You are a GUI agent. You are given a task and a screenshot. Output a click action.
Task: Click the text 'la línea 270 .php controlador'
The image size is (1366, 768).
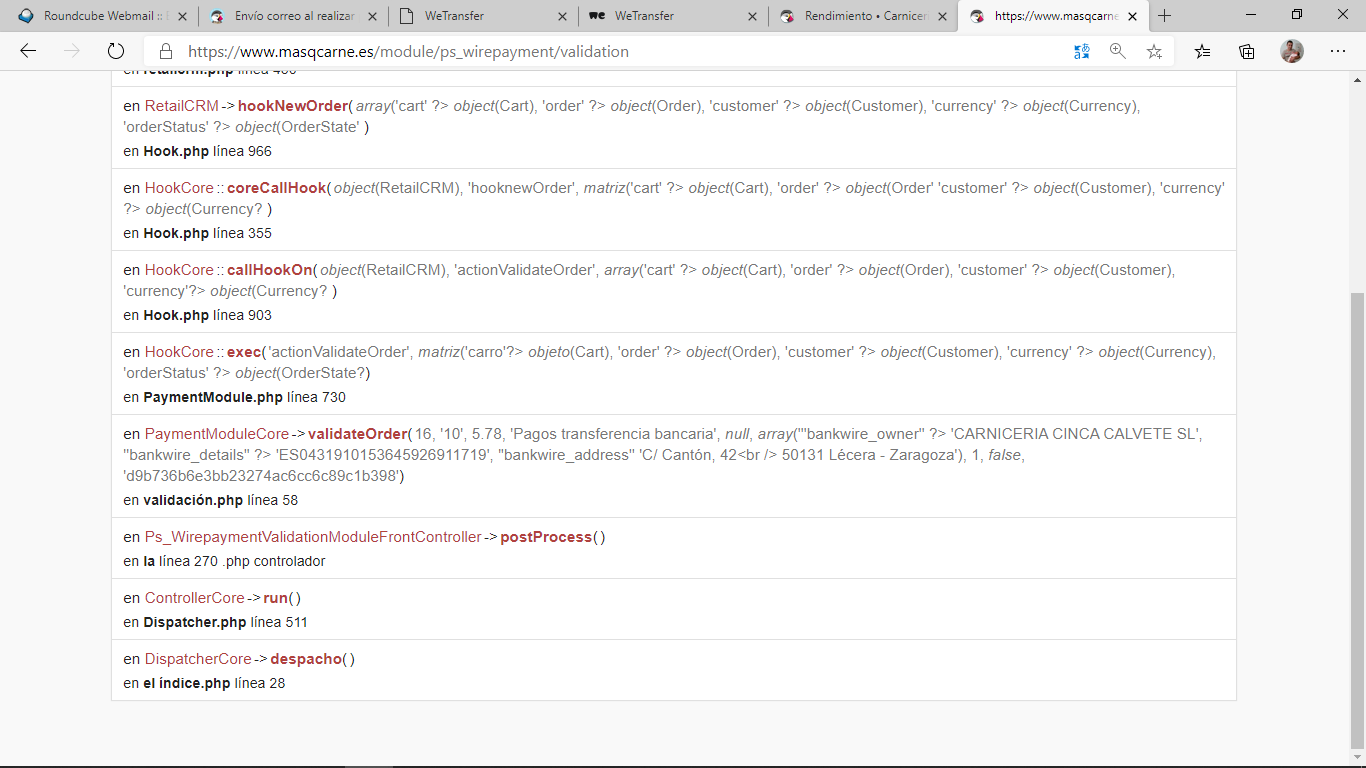[x=234, y=561]
